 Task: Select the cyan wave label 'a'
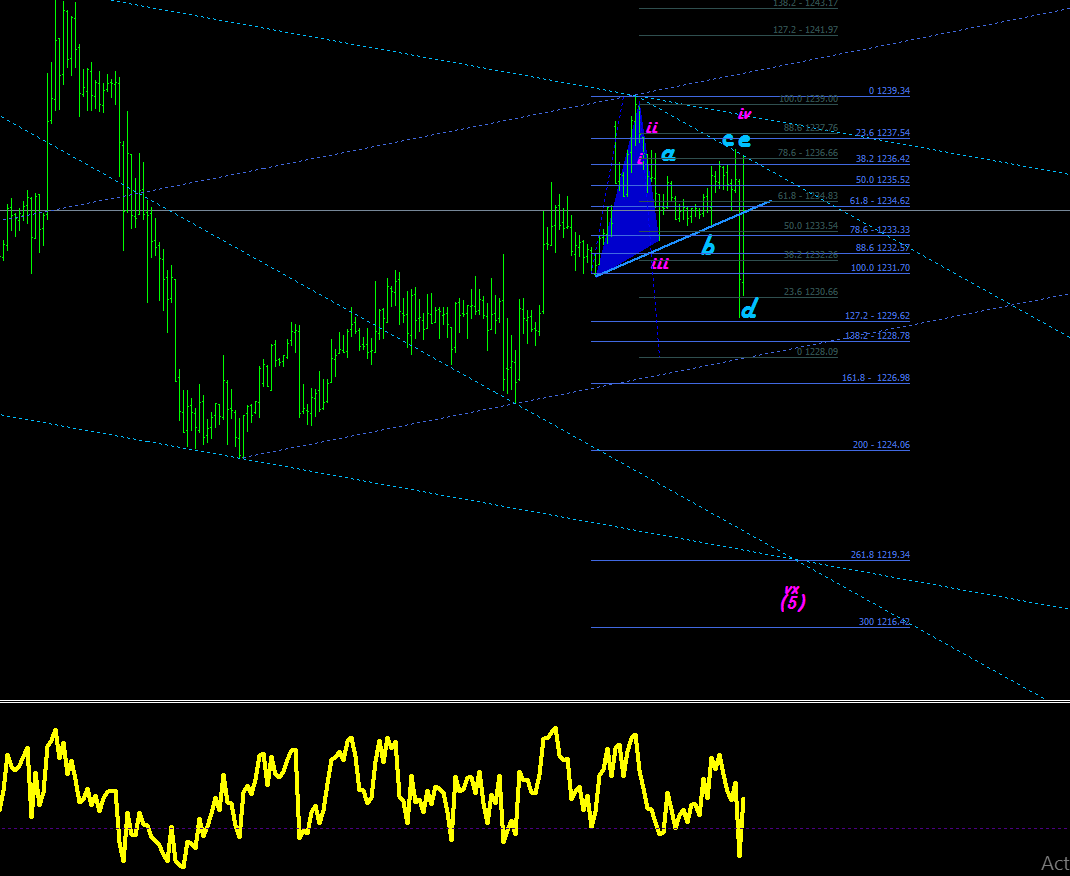coord(668,156)
